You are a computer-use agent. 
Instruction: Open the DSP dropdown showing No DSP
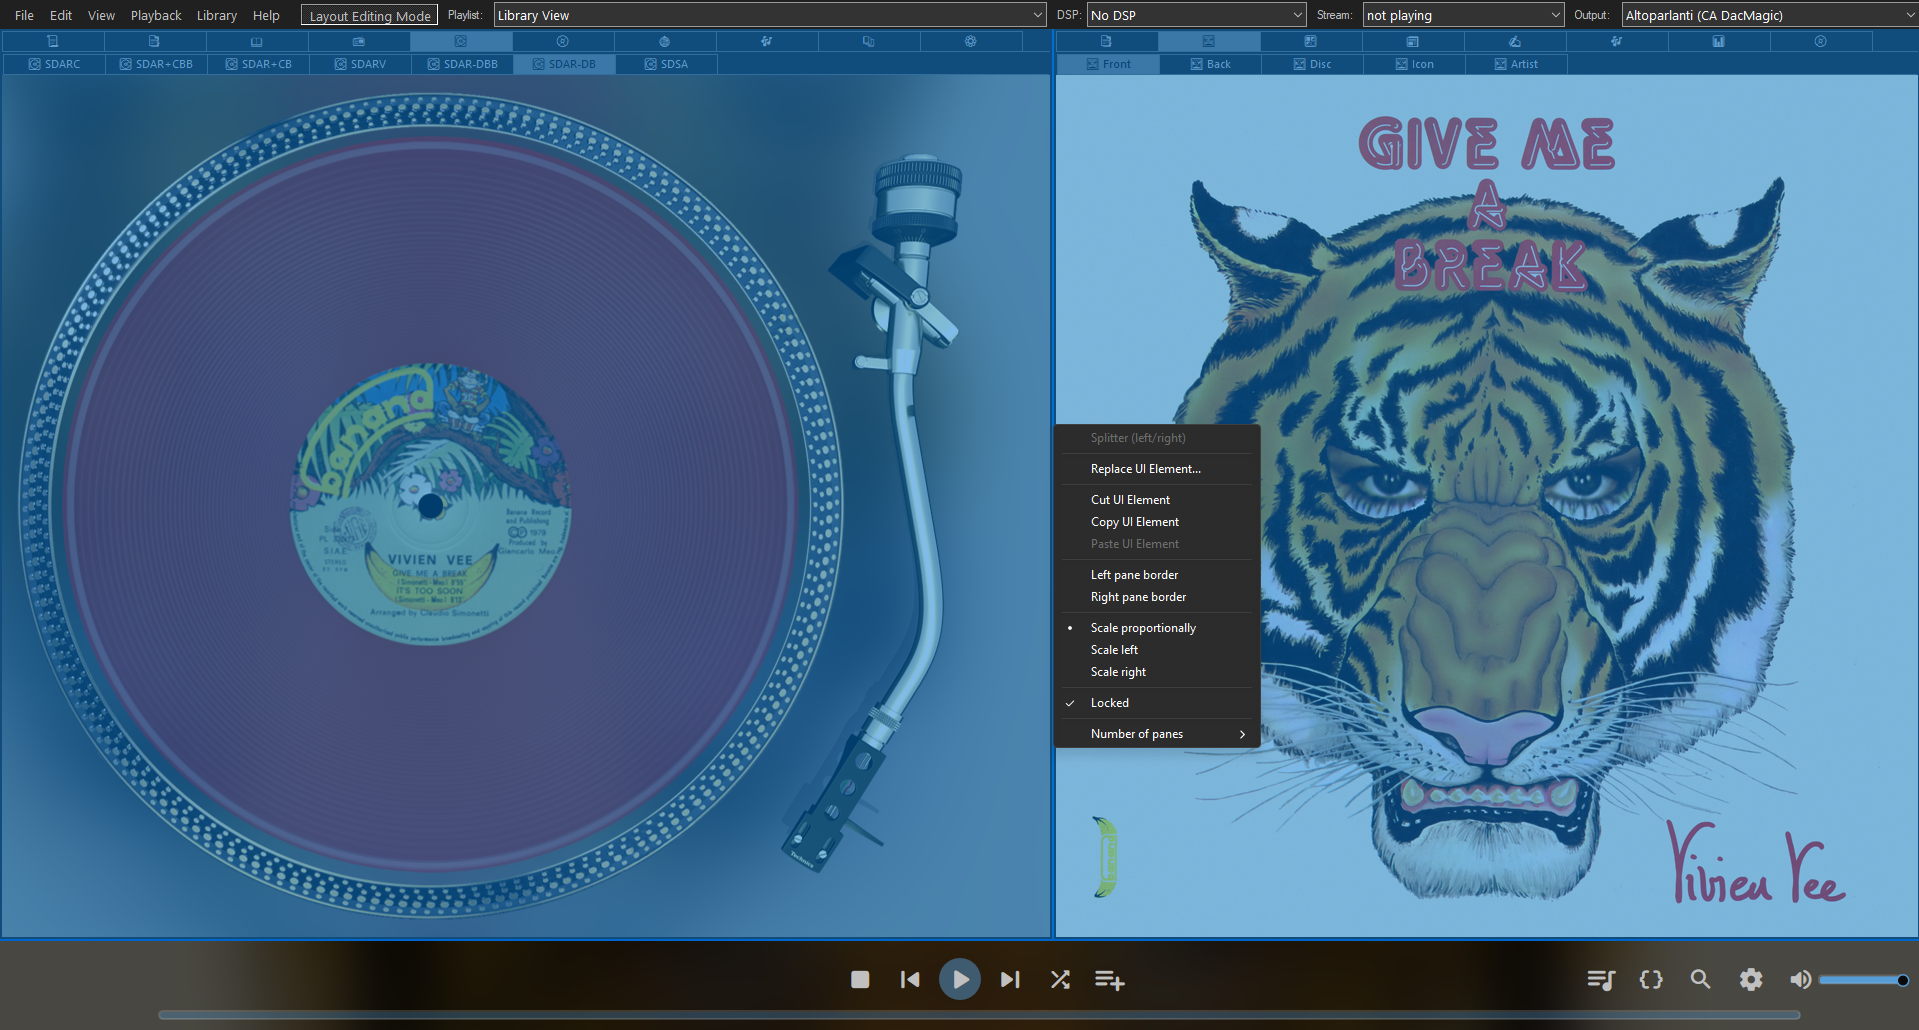[x=1197, y=15]
